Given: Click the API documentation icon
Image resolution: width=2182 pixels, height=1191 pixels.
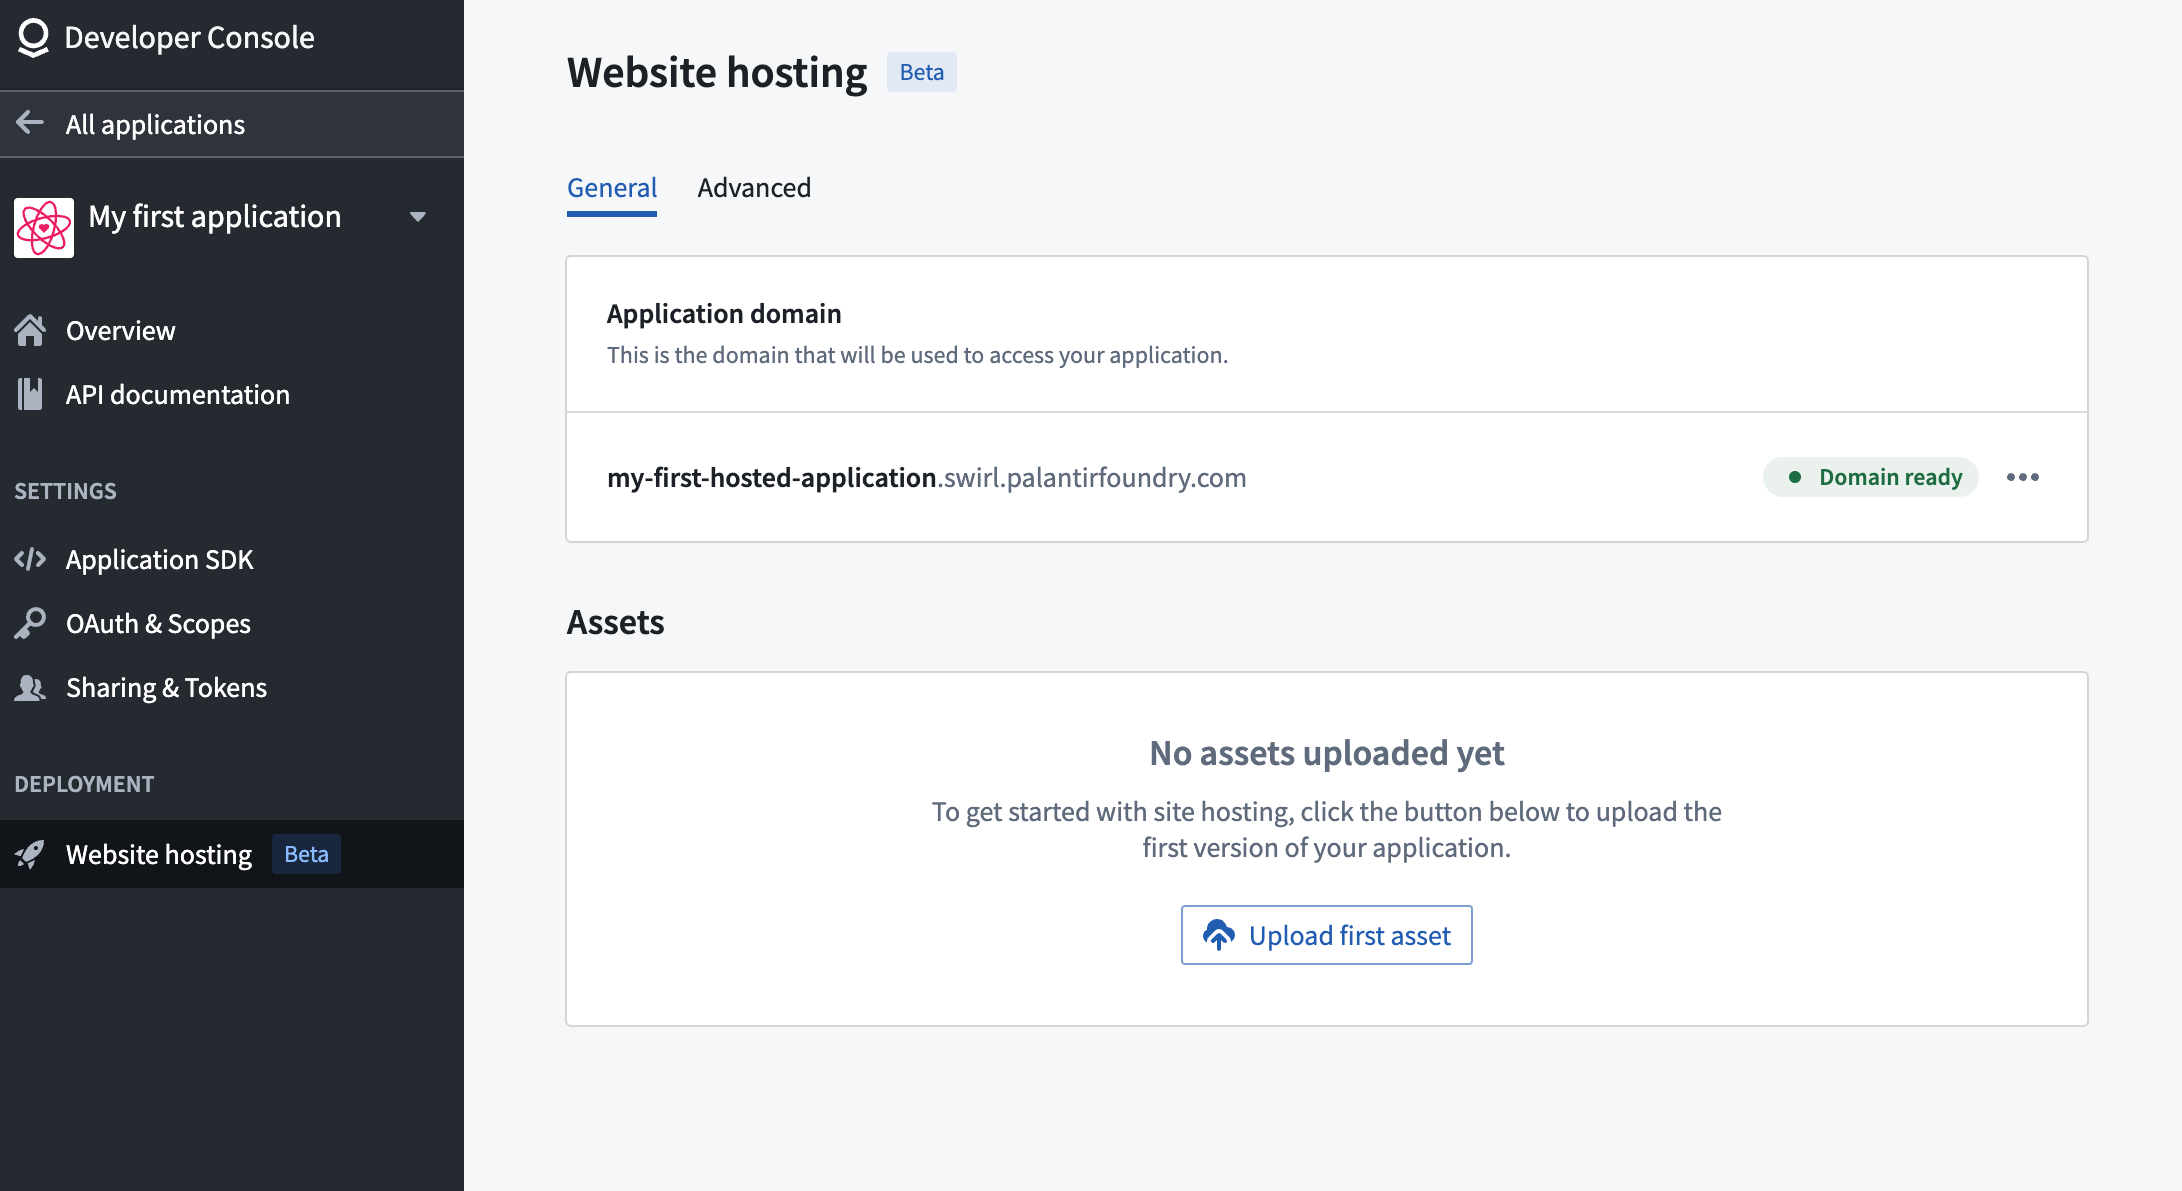Looking at the screenshot, I should (x=32, y=393).
